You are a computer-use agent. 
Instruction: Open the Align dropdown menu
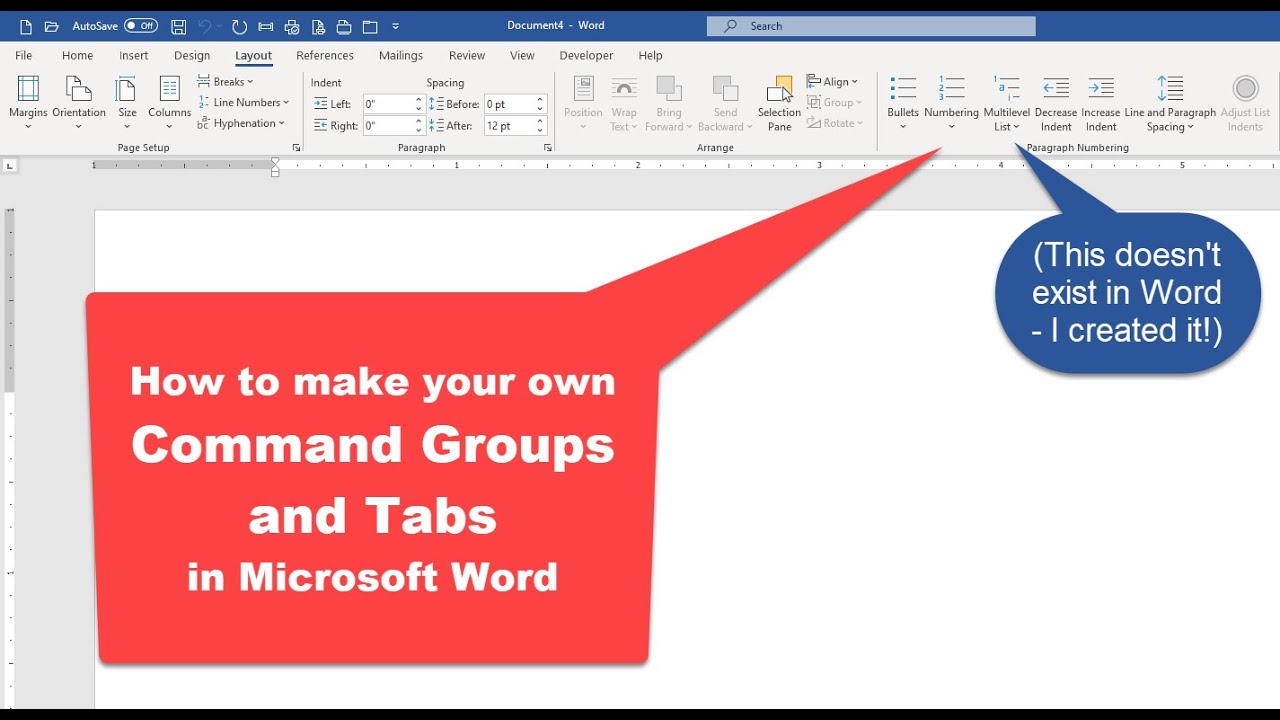click(833, 82)
